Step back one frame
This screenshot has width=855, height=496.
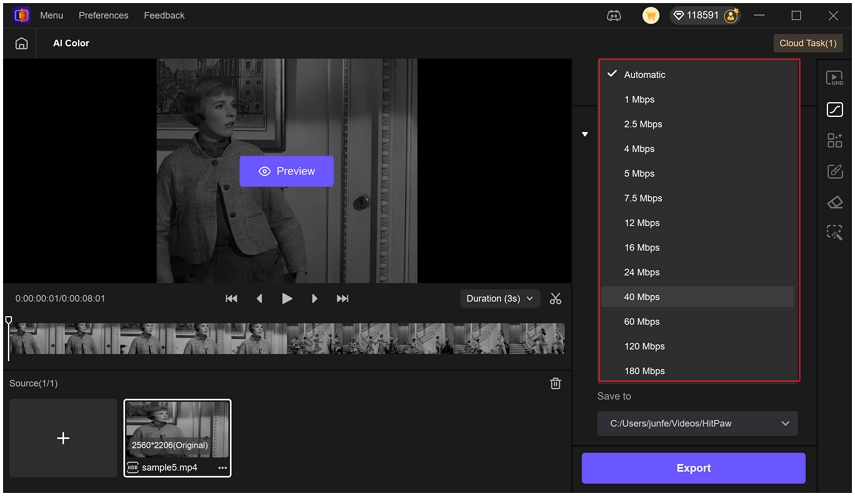[x=260, y=299]
